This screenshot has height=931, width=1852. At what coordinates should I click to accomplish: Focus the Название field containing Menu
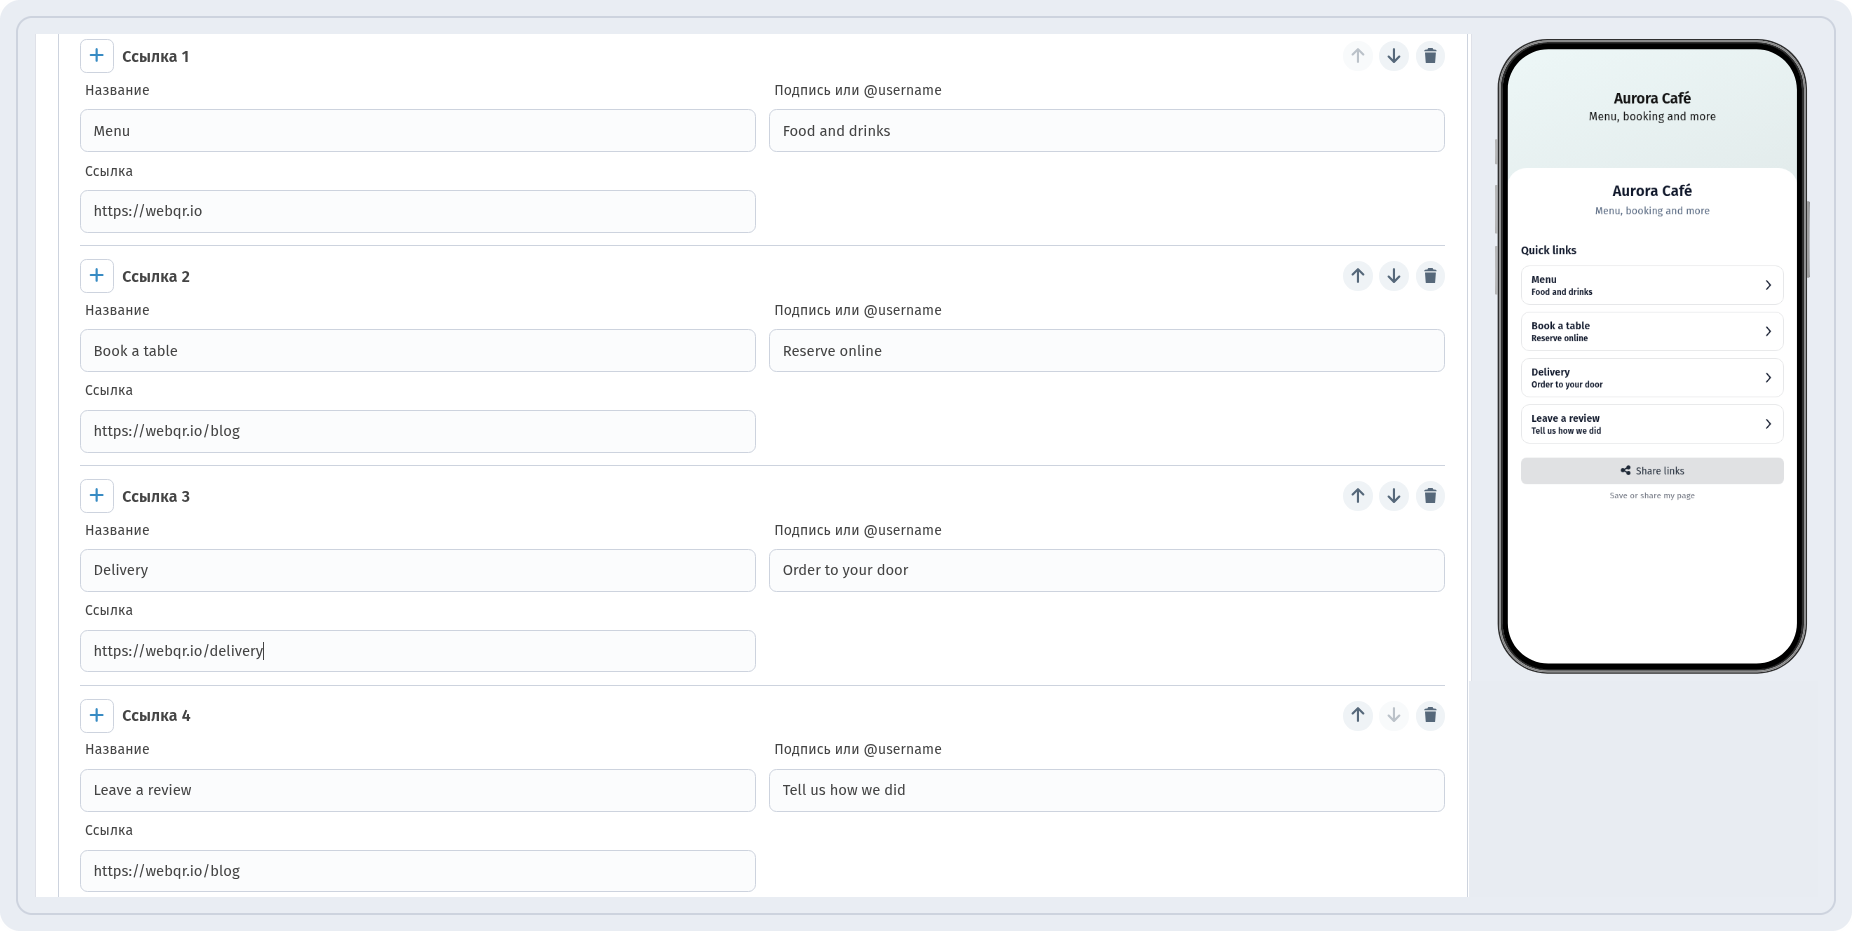pyautogui.click(x=418, y=131)
